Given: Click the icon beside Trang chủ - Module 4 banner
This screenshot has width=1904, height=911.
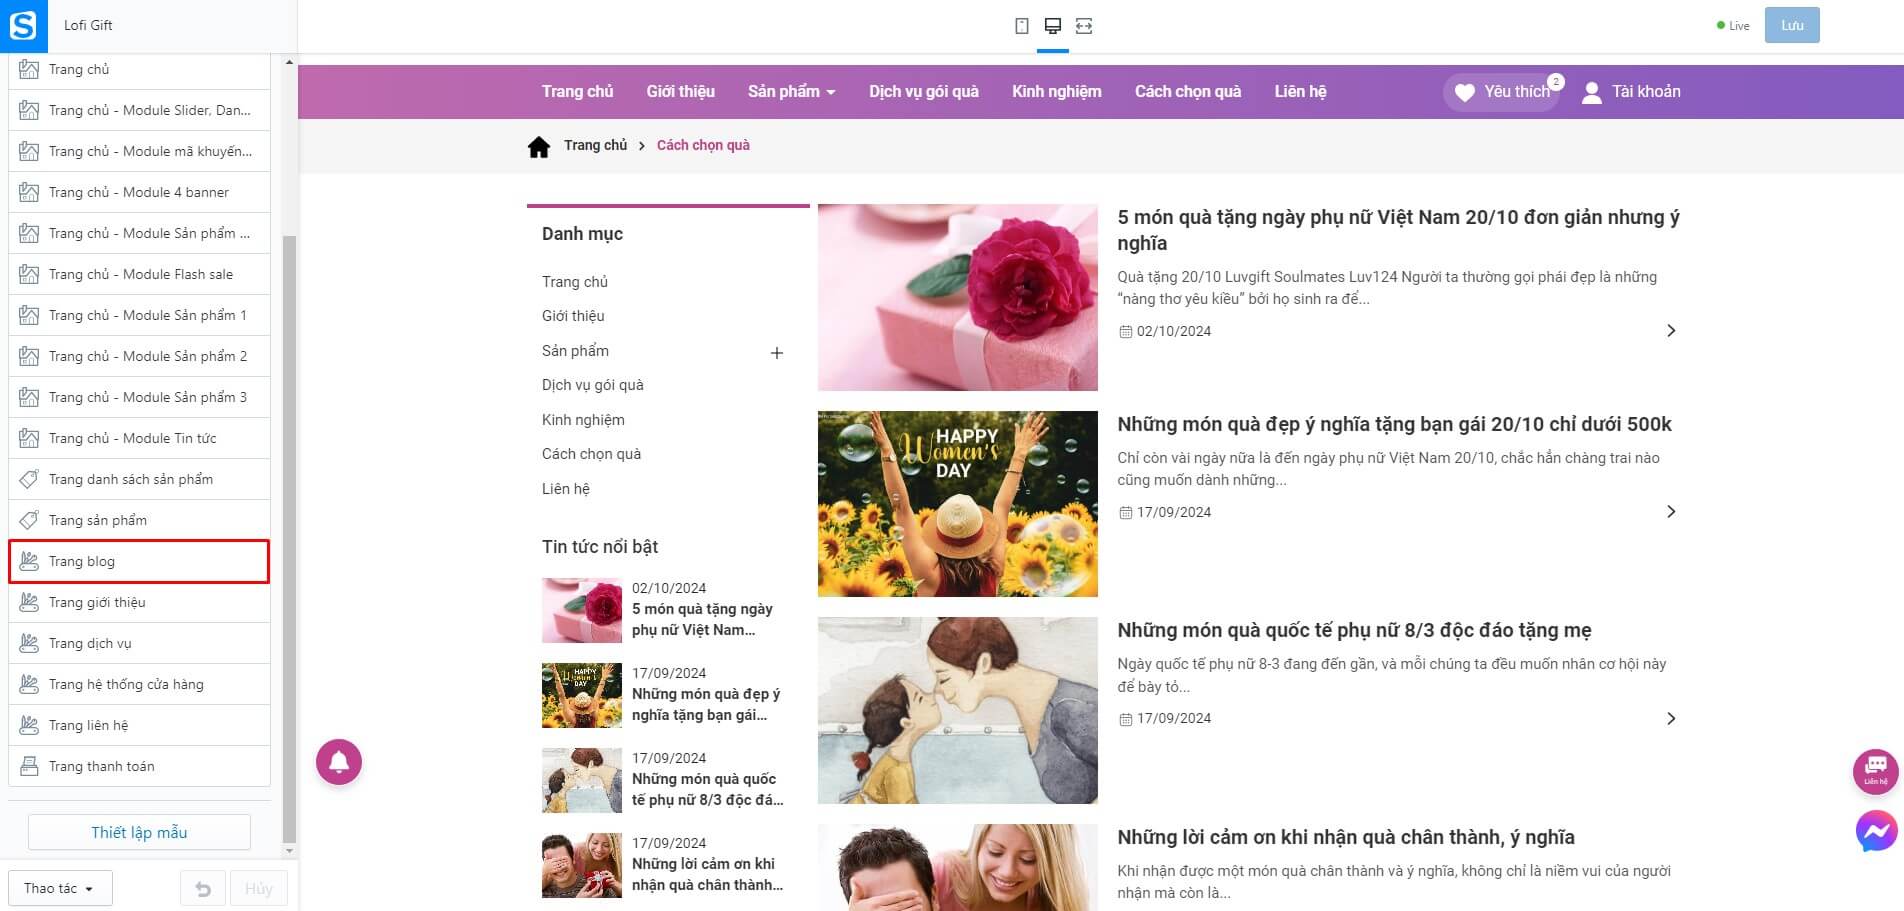Looking at the screenshot, I should coord(29,192).
